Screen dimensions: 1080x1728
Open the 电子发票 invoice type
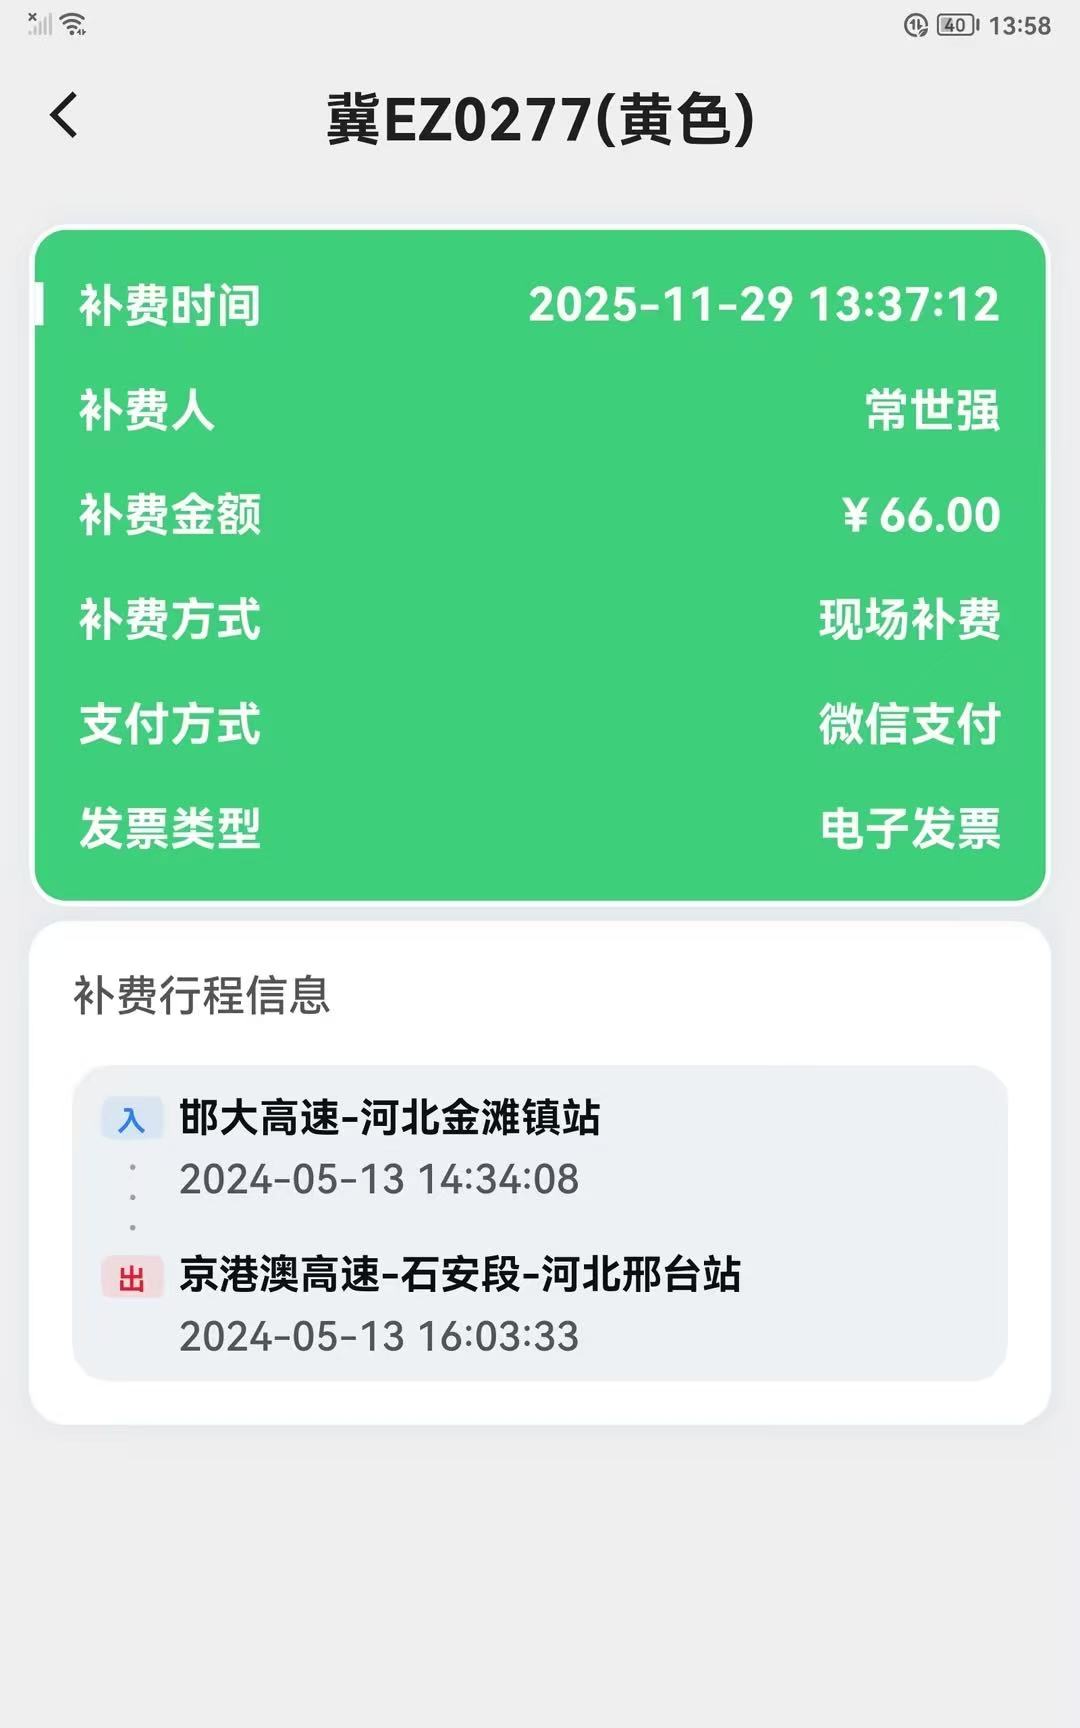pyautogui.click(x=909, y=829)
